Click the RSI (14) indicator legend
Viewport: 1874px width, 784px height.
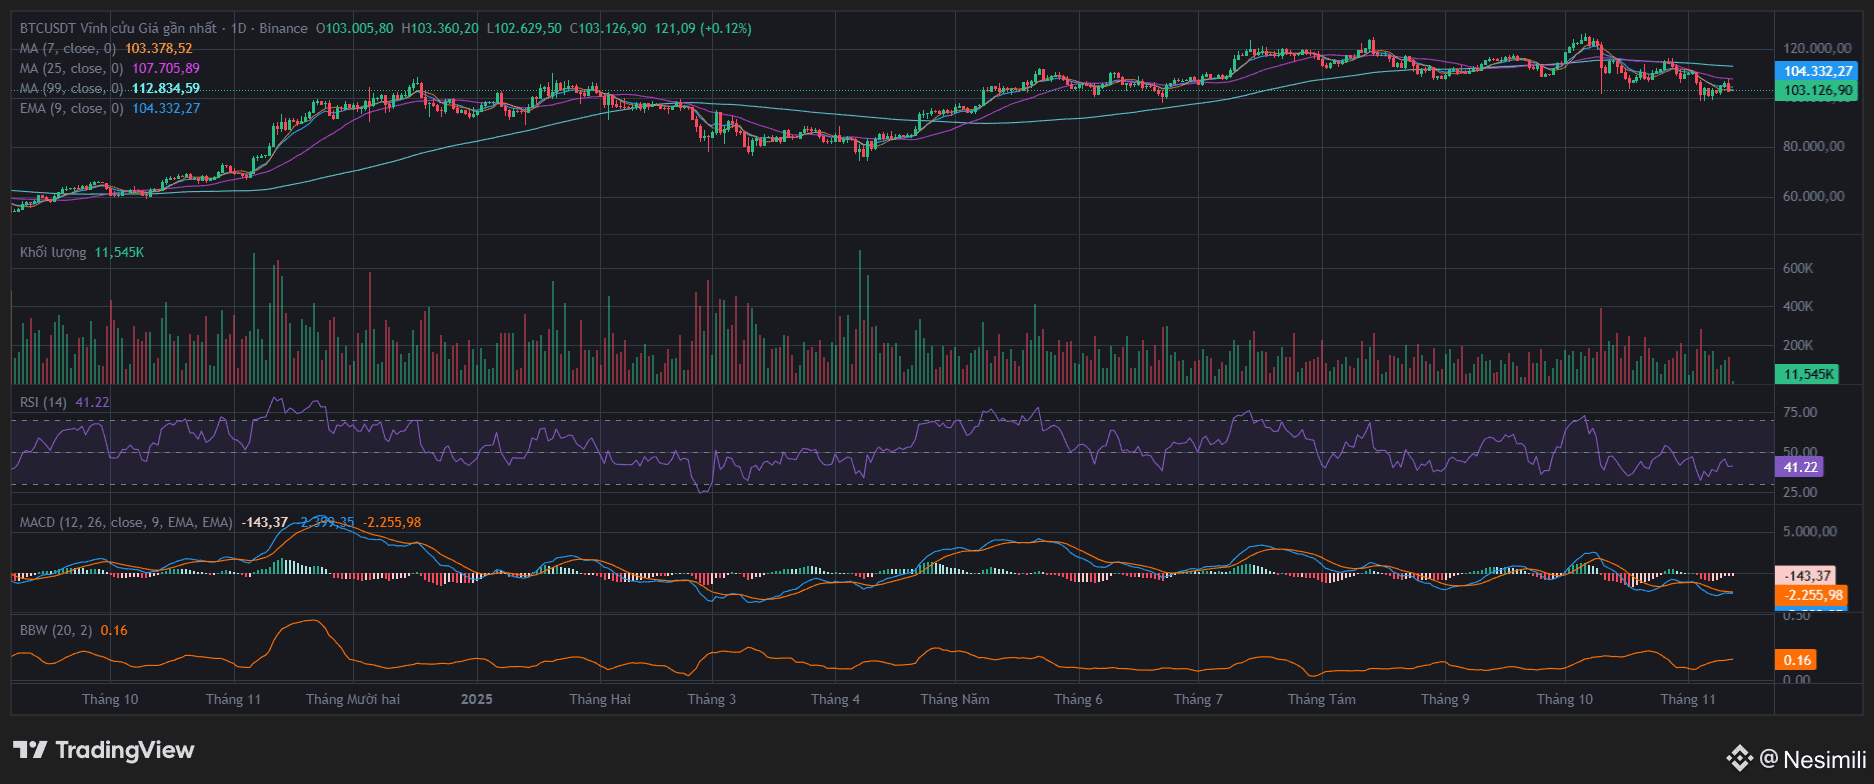click(43, 402)
